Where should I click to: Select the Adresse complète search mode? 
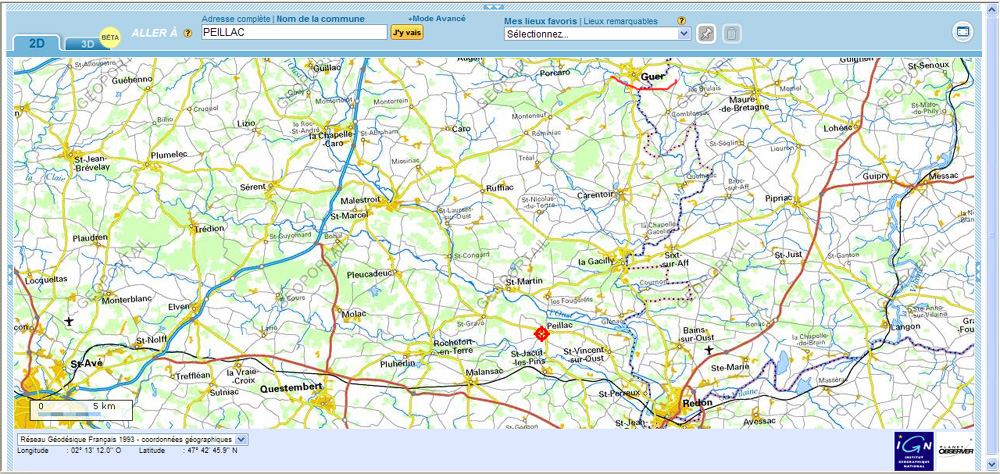click(236, 19)
